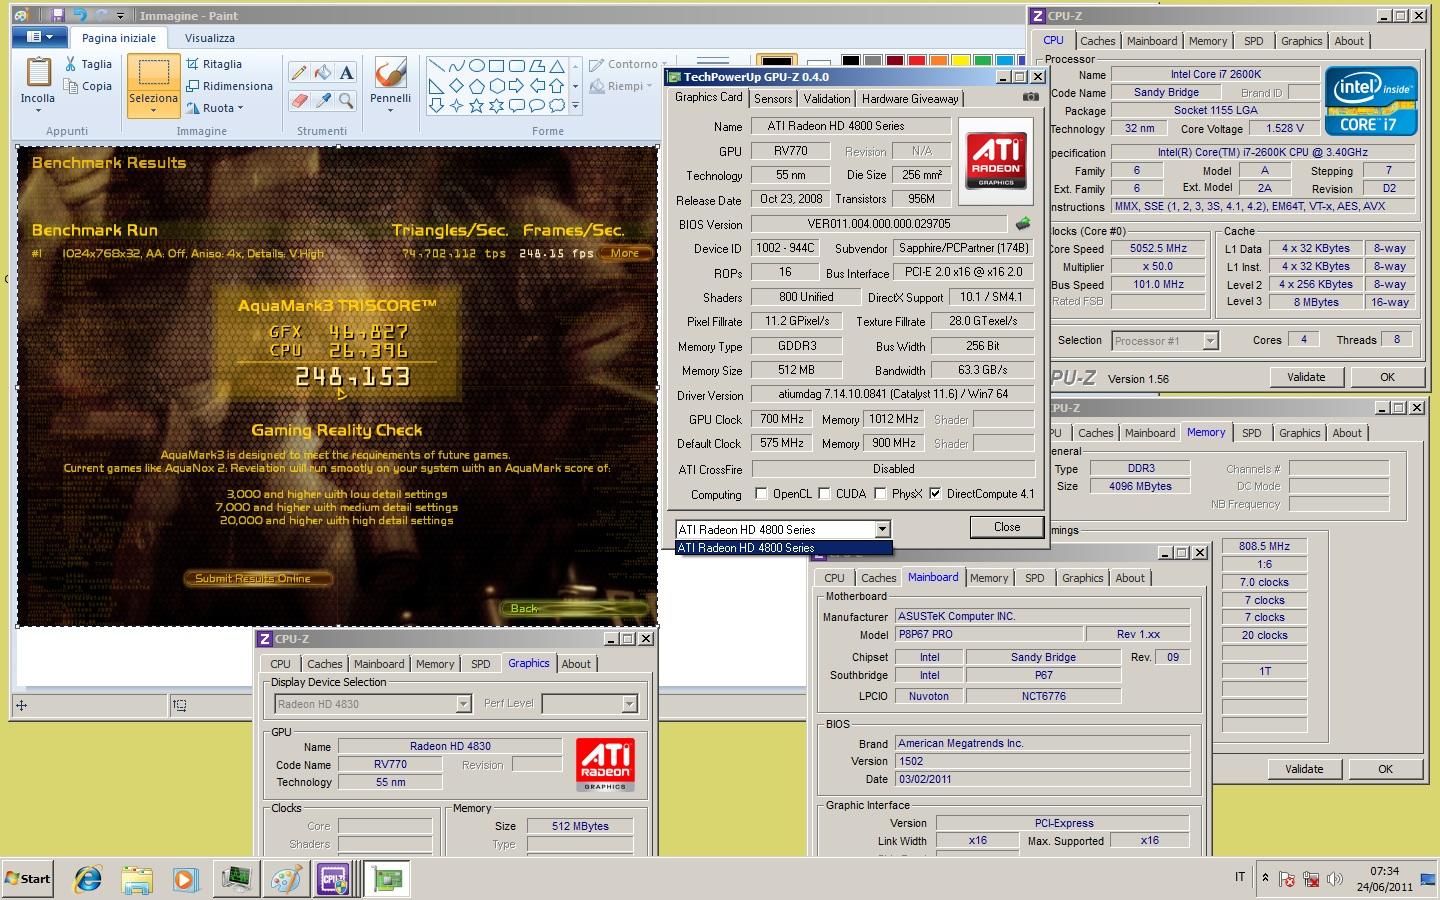Select the Pencil tool in Paint

pyautogui.click(x=298, y=72)
